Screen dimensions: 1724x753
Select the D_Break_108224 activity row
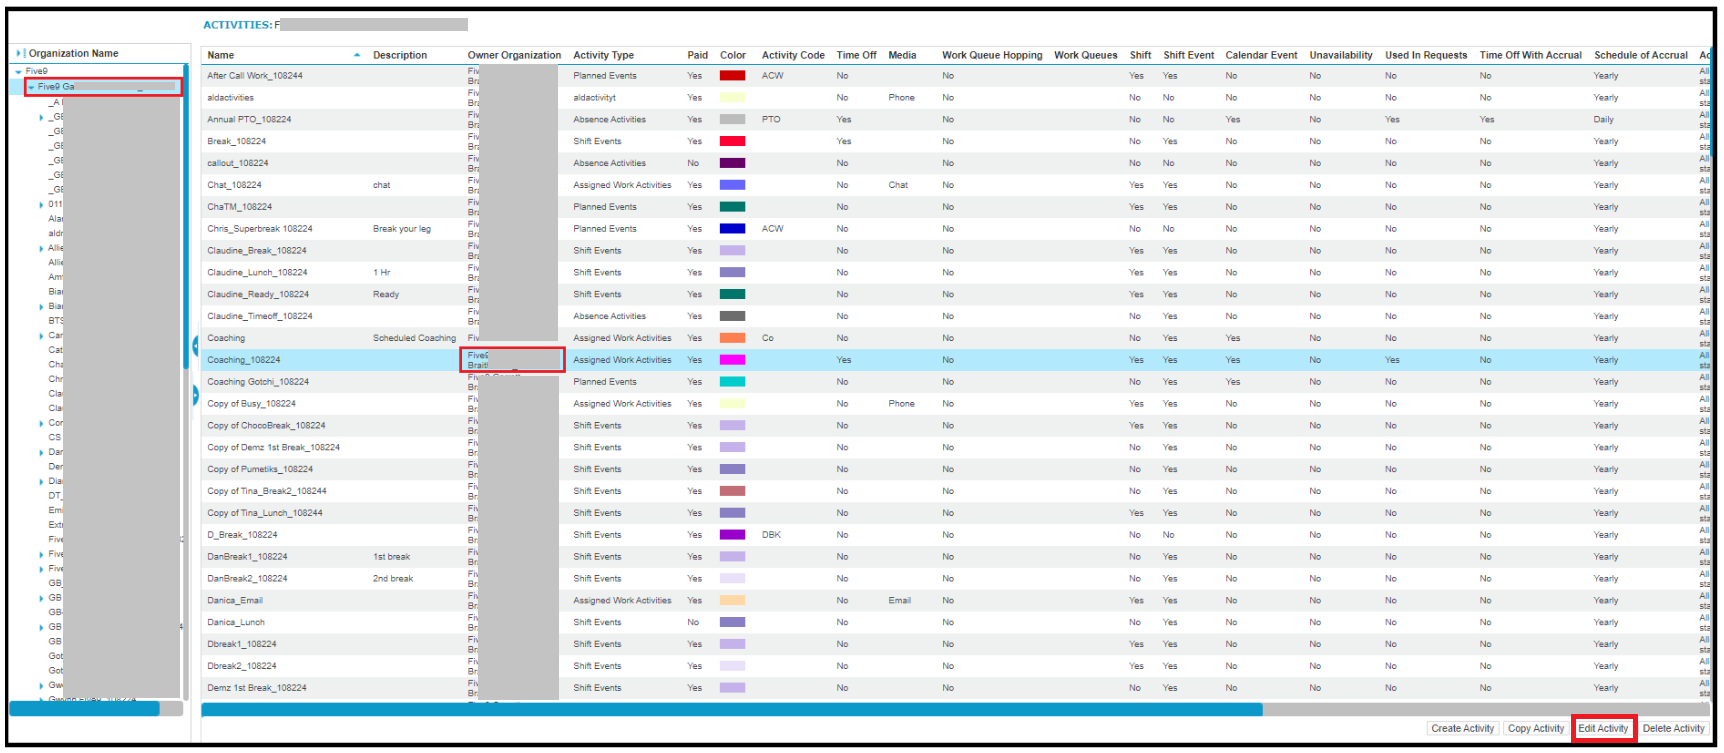point(955,535)
